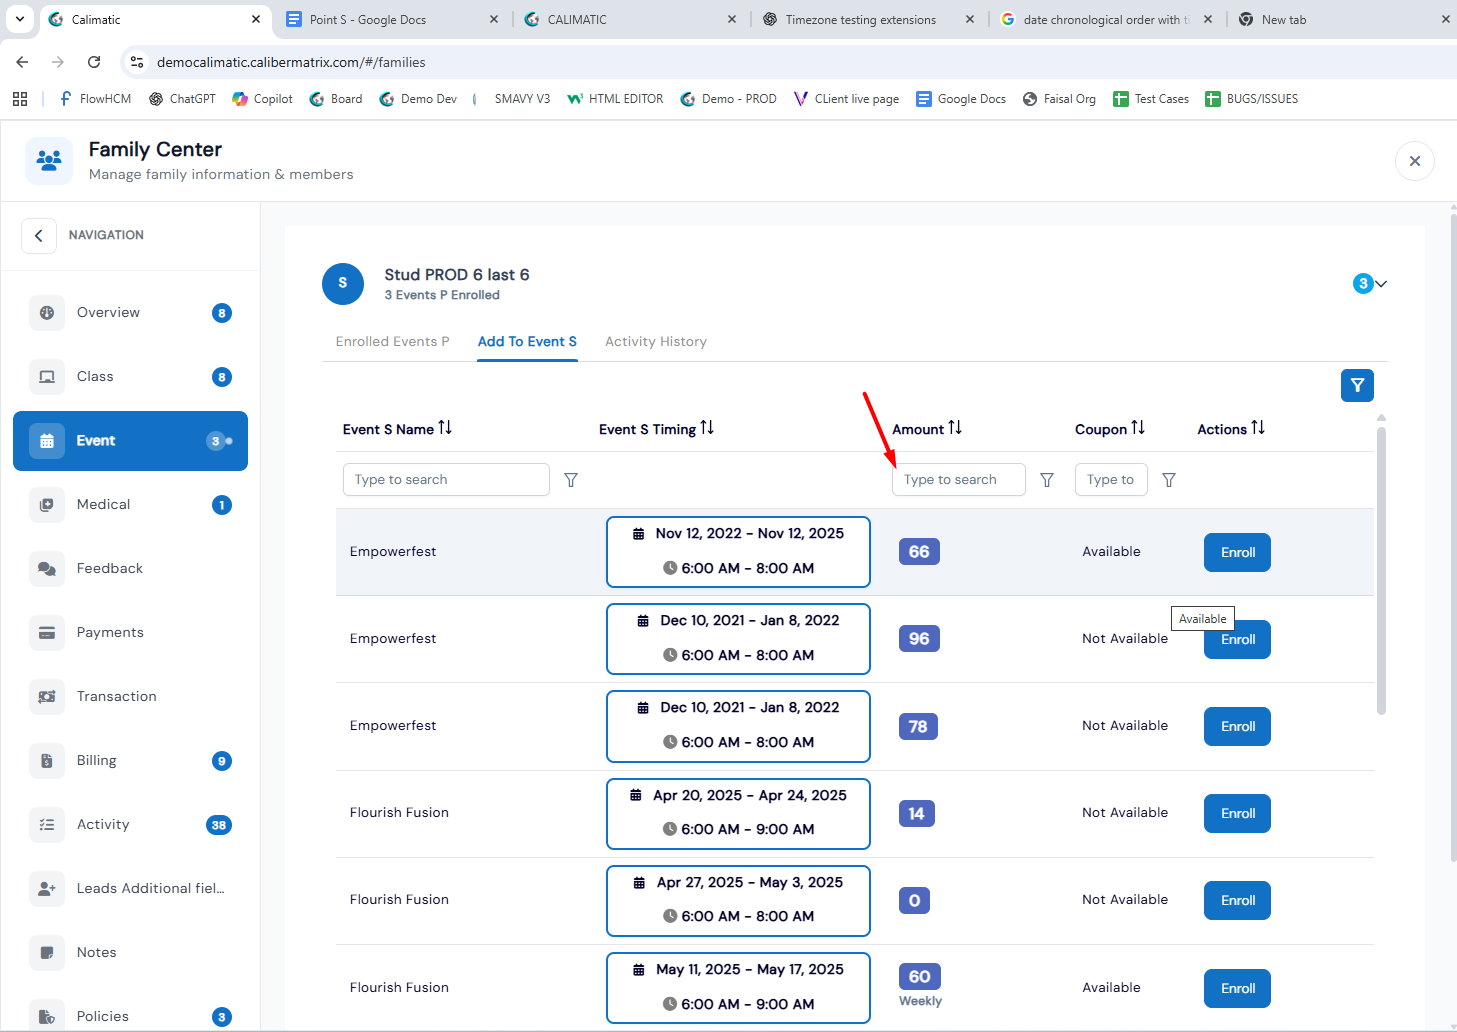The image size is (1457, 1032).
Task: Click the Coupon search field
Action: pos(1111,480)
